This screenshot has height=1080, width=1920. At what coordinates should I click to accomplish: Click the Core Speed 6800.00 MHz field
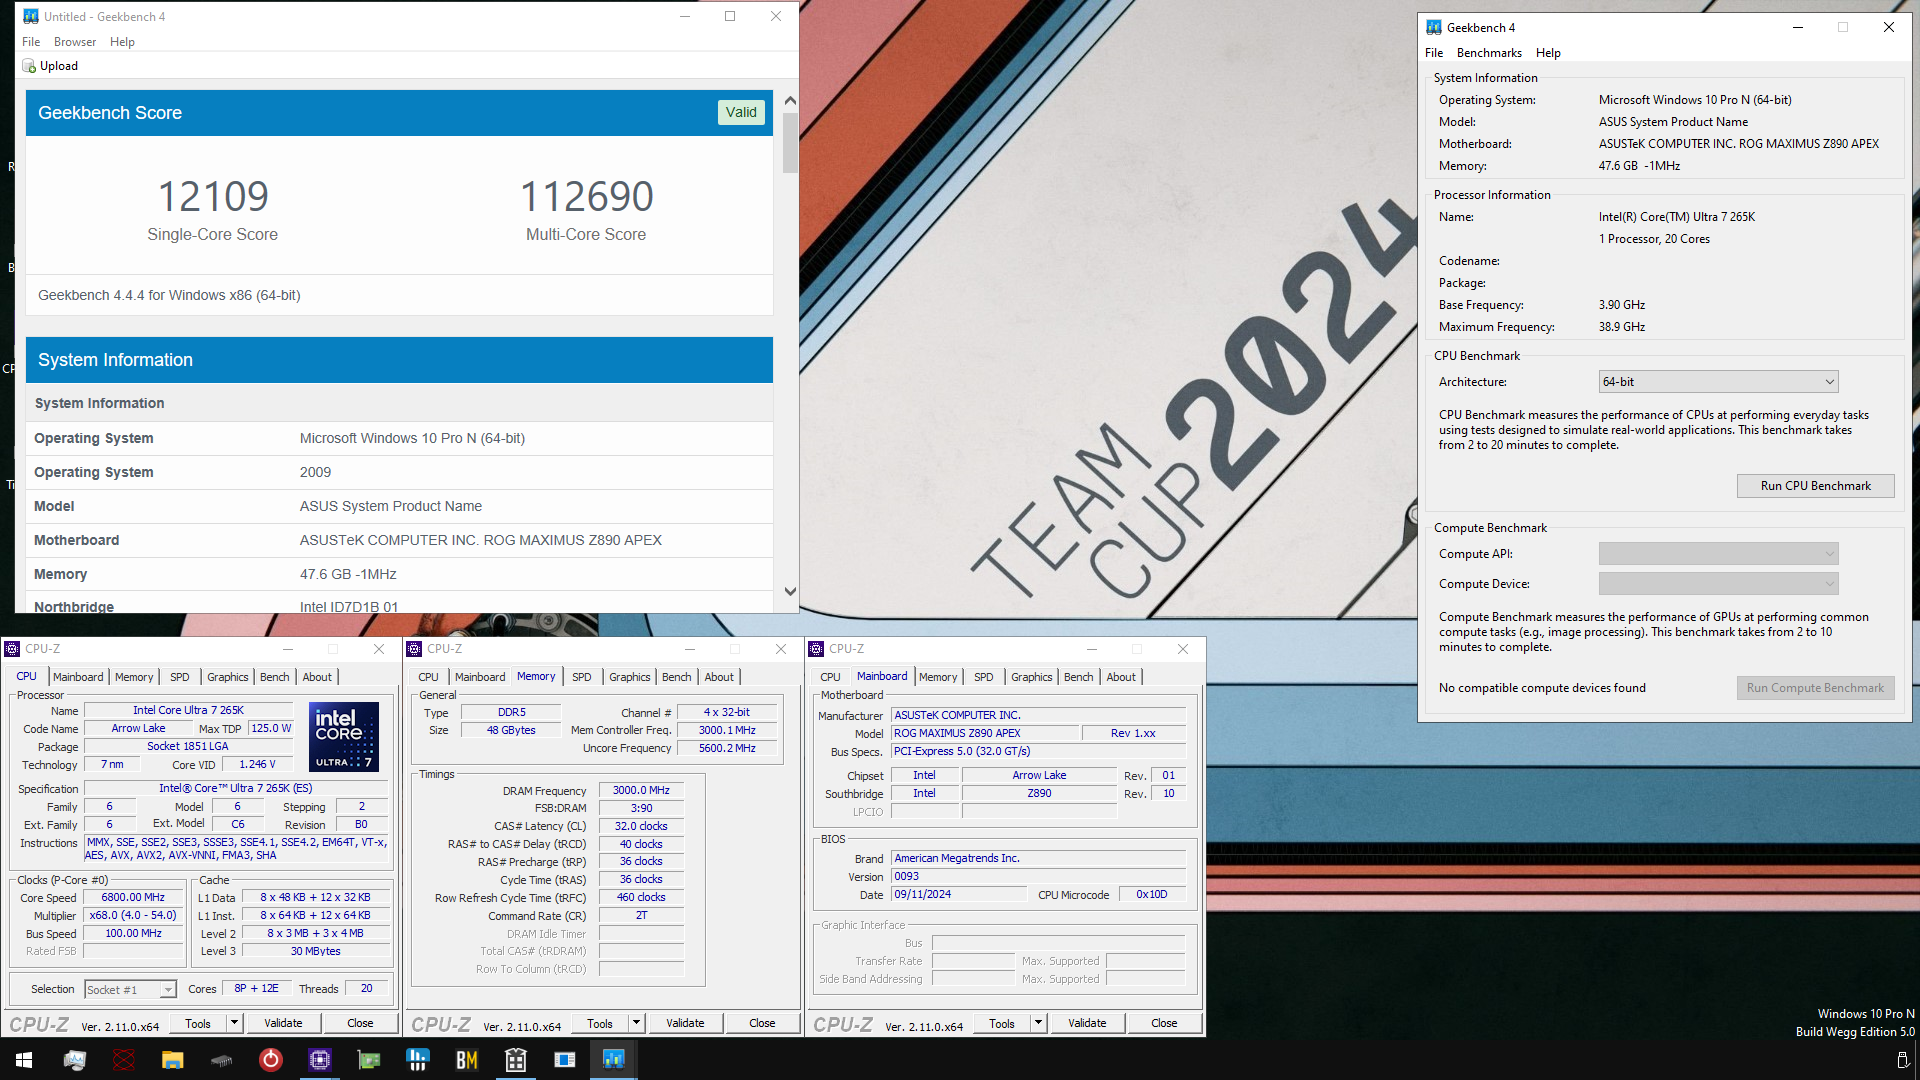tap(133, 898)
